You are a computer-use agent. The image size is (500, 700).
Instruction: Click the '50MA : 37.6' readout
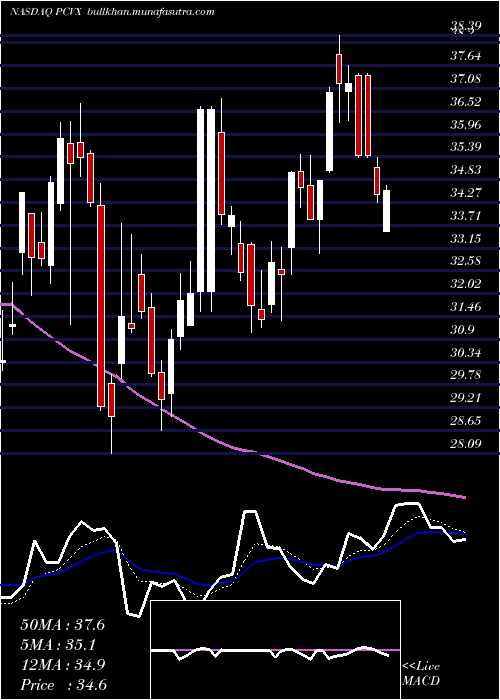point(62,625)
